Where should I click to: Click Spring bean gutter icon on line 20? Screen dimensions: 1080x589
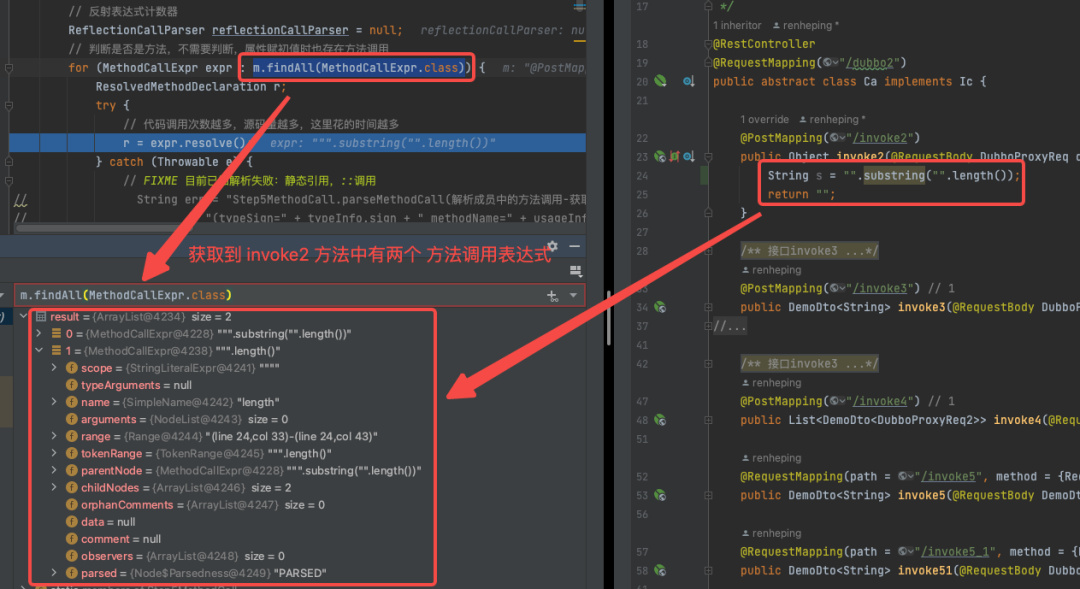coord(660,81)
